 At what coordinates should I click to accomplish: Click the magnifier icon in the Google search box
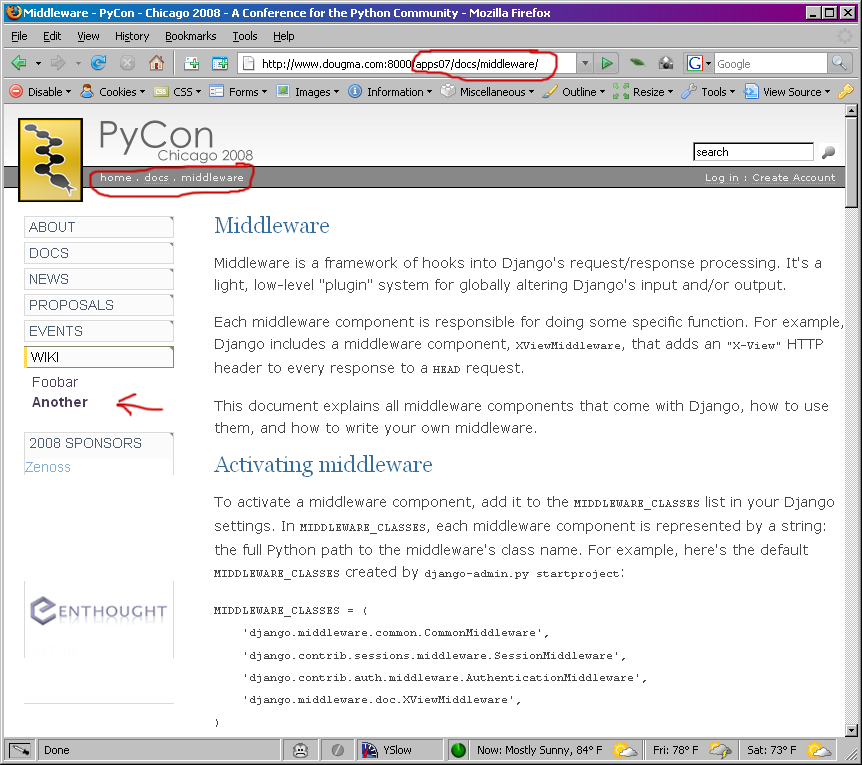tap(840, 63)
